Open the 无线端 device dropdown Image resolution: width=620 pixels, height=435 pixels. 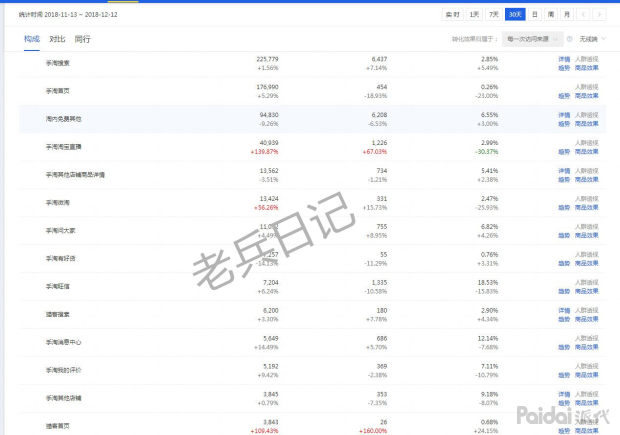592,39
